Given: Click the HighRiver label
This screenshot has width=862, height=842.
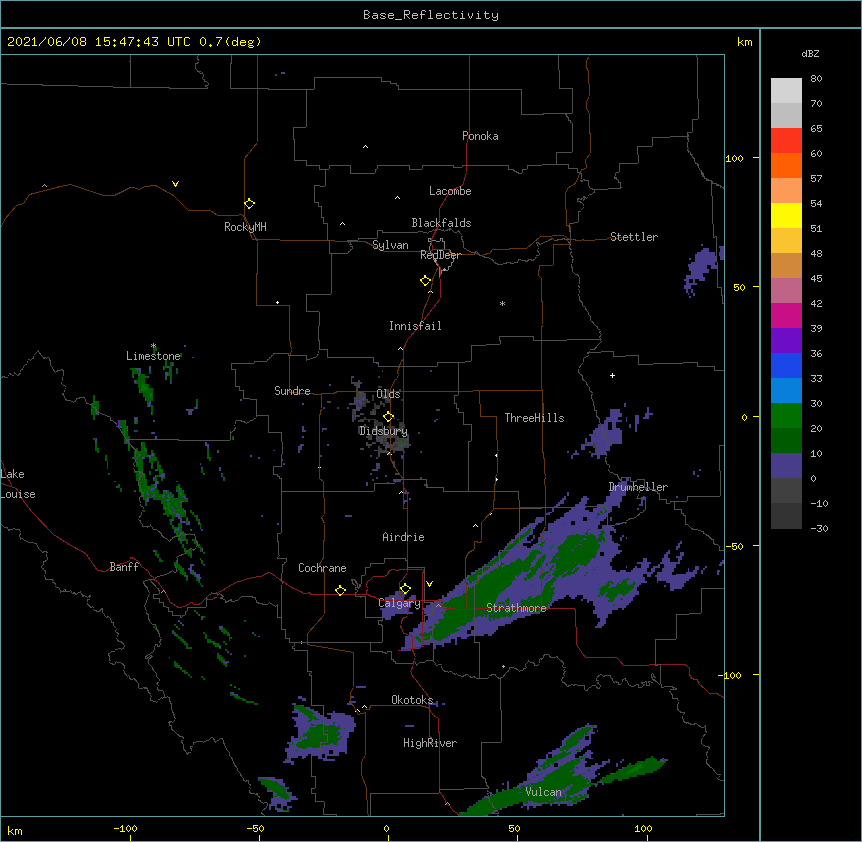Looking at the screenshot, I should pos(430,743).
